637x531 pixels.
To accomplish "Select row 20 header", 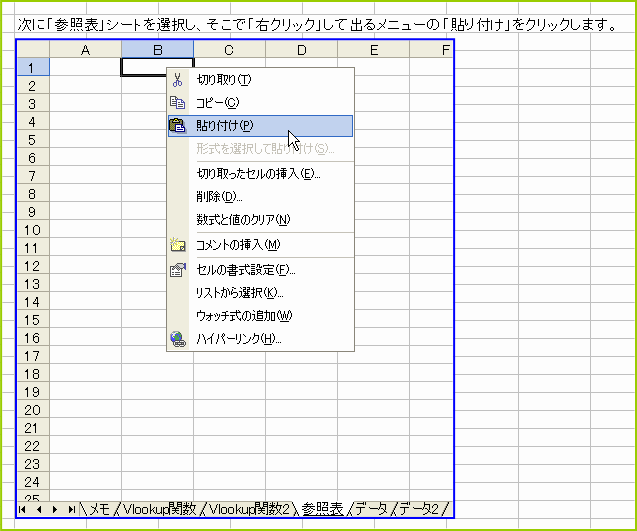I will 33,410.
